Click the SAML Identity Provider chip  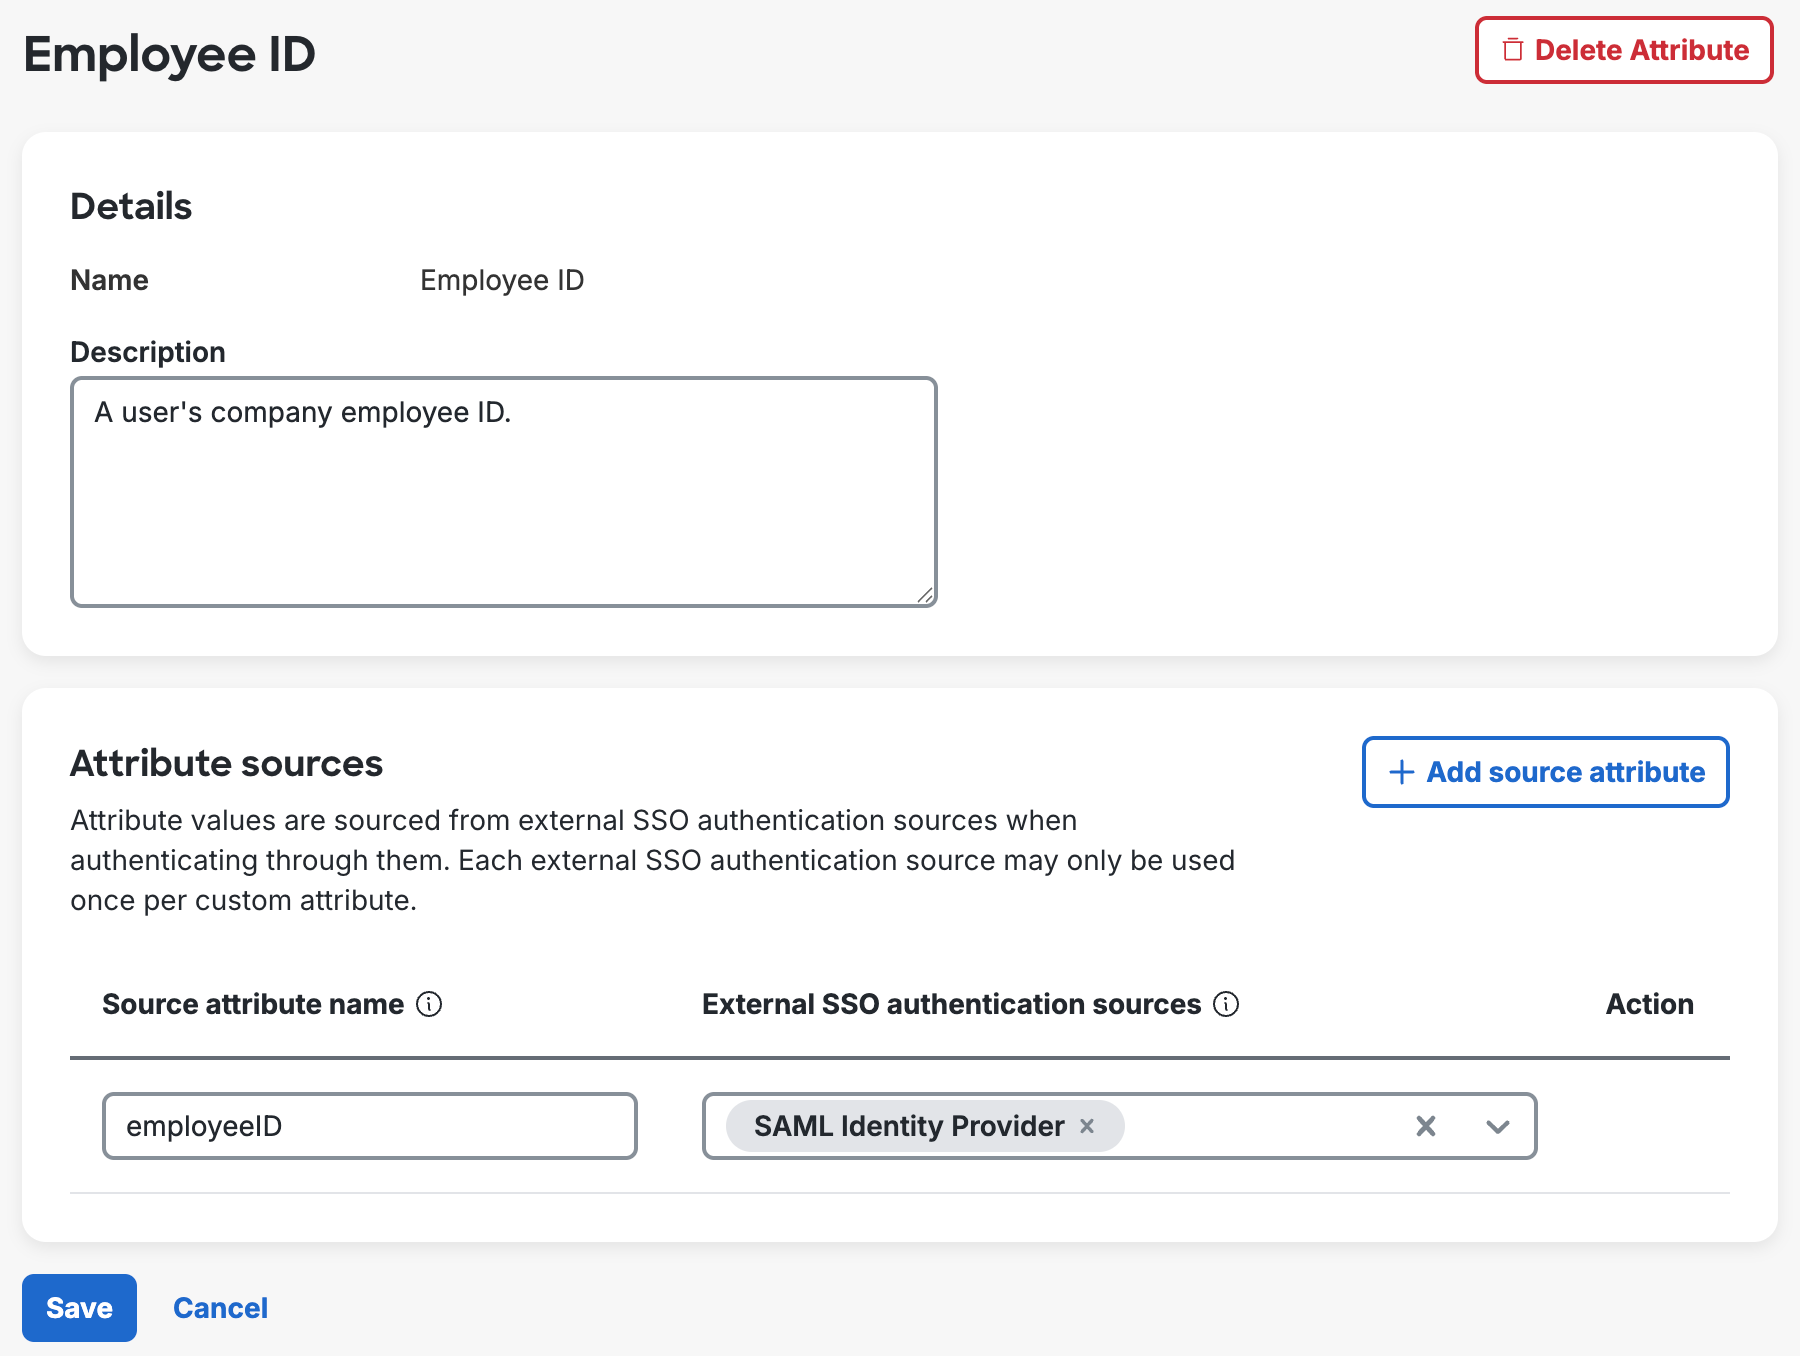[x=910, y=1126]
